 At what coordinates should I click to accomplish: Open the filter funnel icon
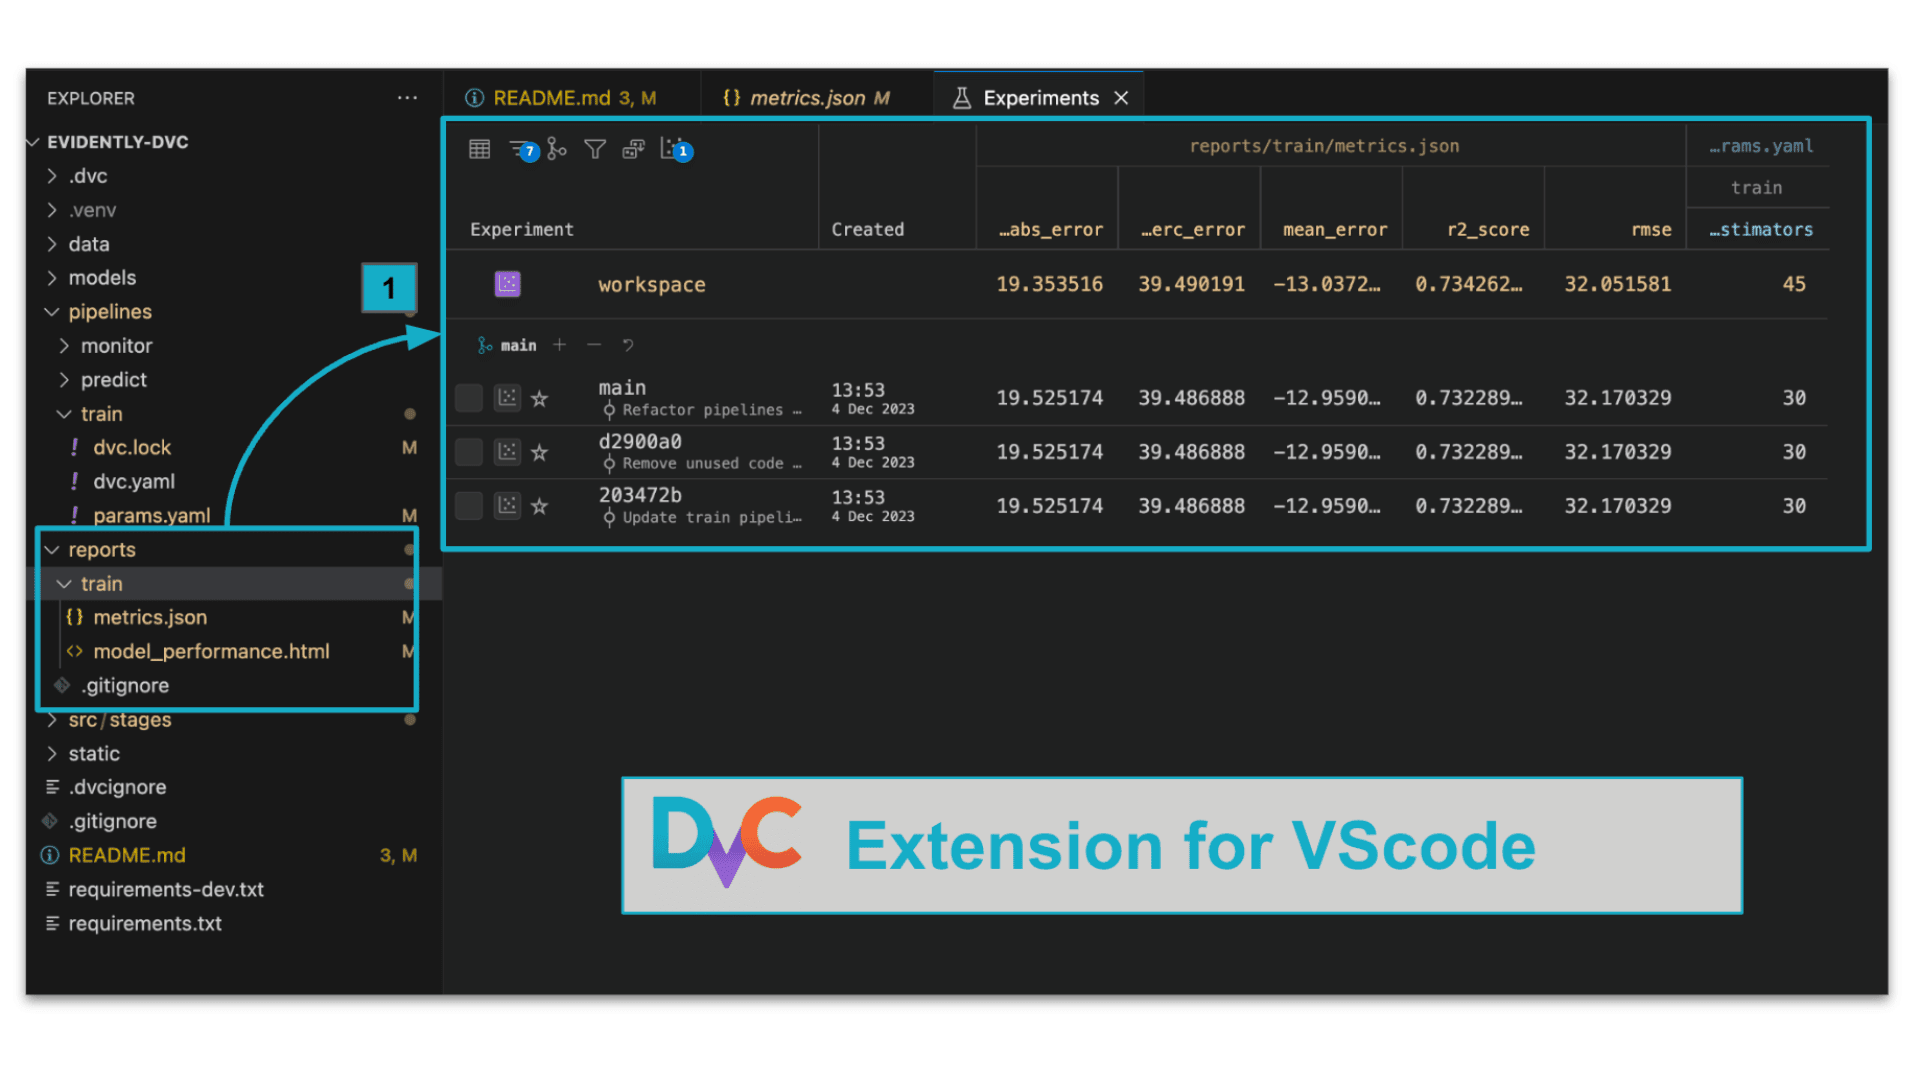click(x=595, y=150)
